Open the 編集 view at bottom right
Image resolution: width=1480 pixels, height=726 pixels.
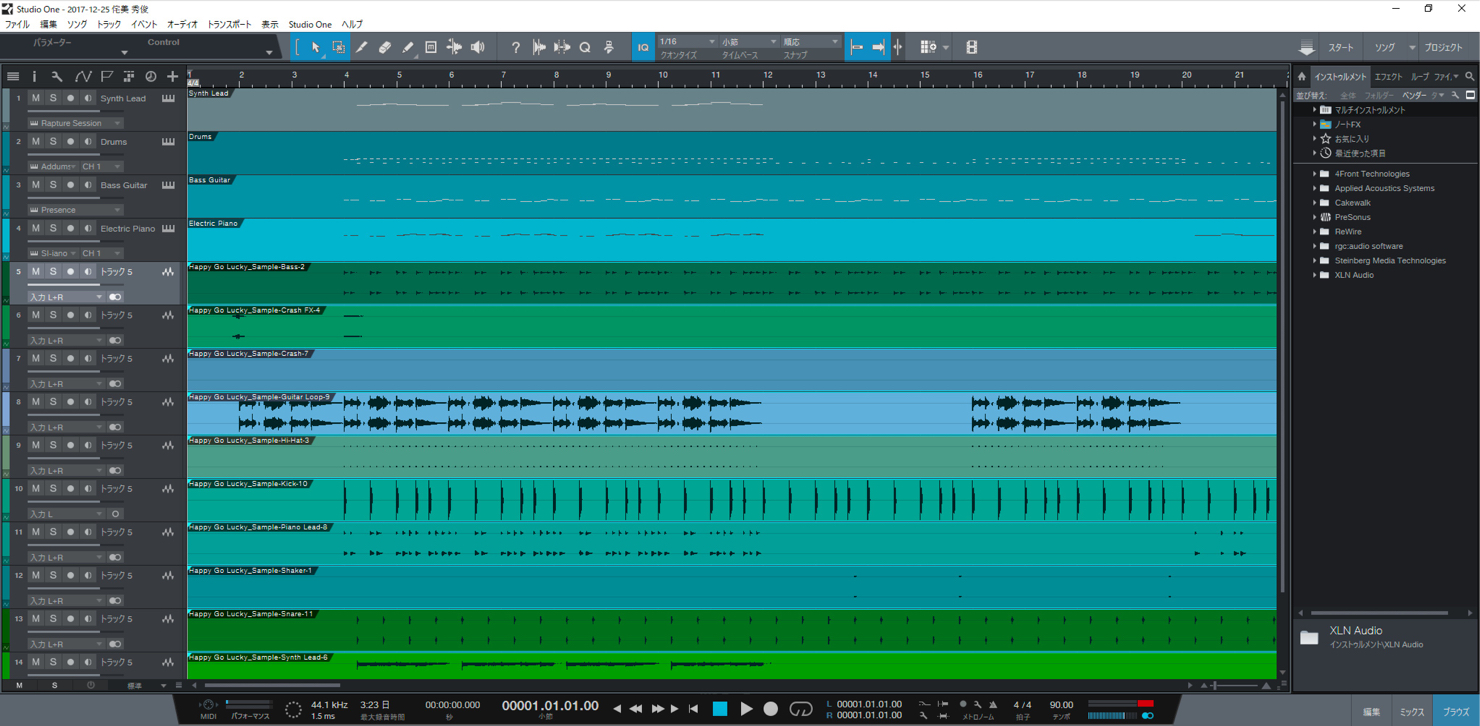coord(1371,712)
